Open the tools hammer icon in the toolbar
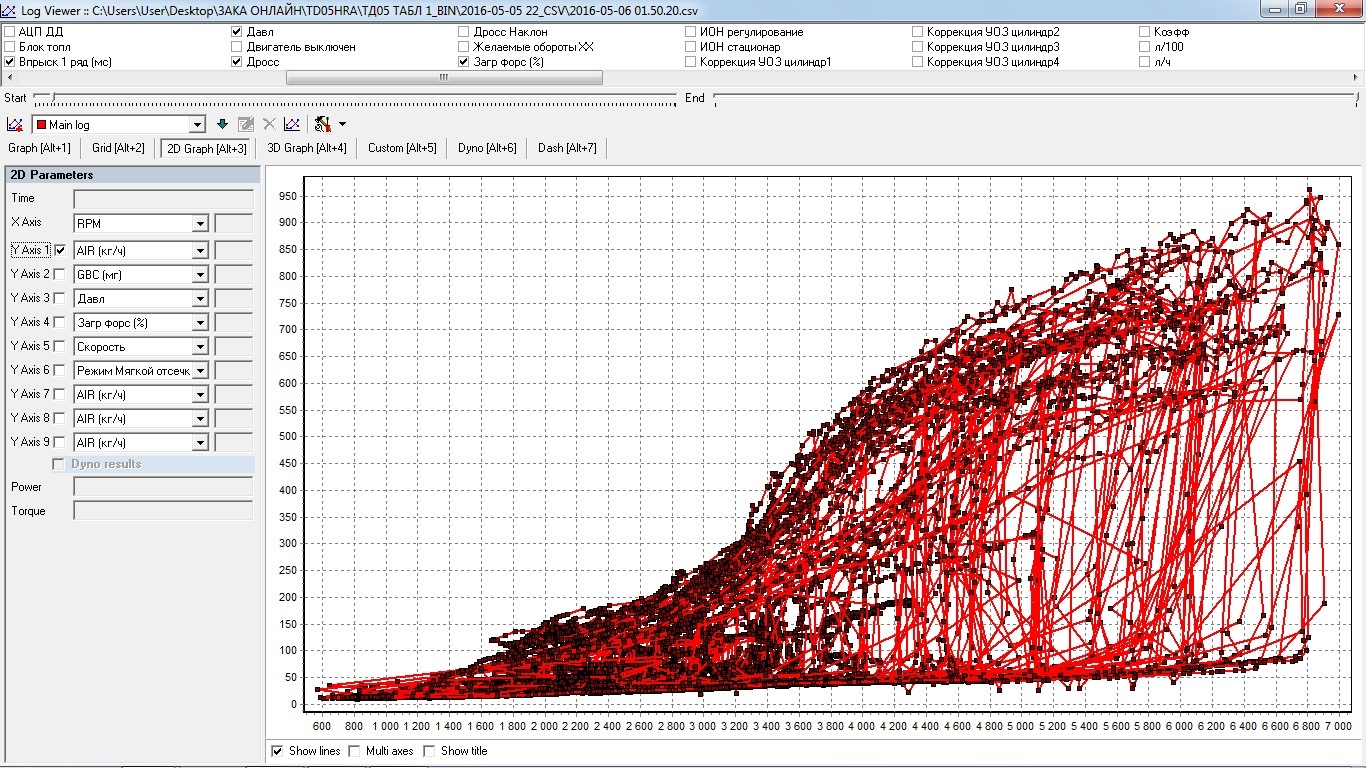 tap(322, 124)
